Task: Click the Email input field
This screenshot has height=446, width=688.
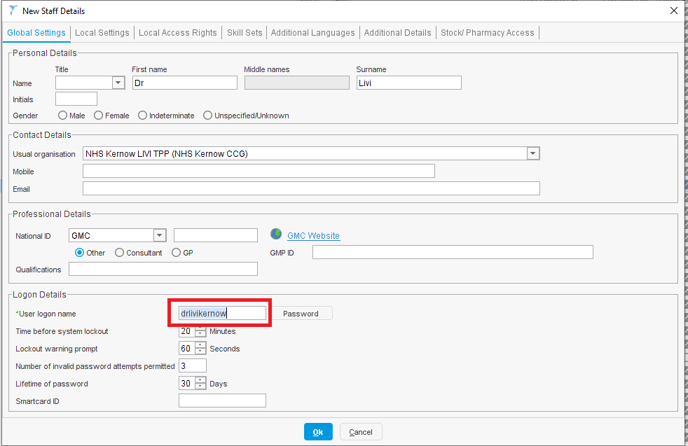Action: click(x=311, y=188)
